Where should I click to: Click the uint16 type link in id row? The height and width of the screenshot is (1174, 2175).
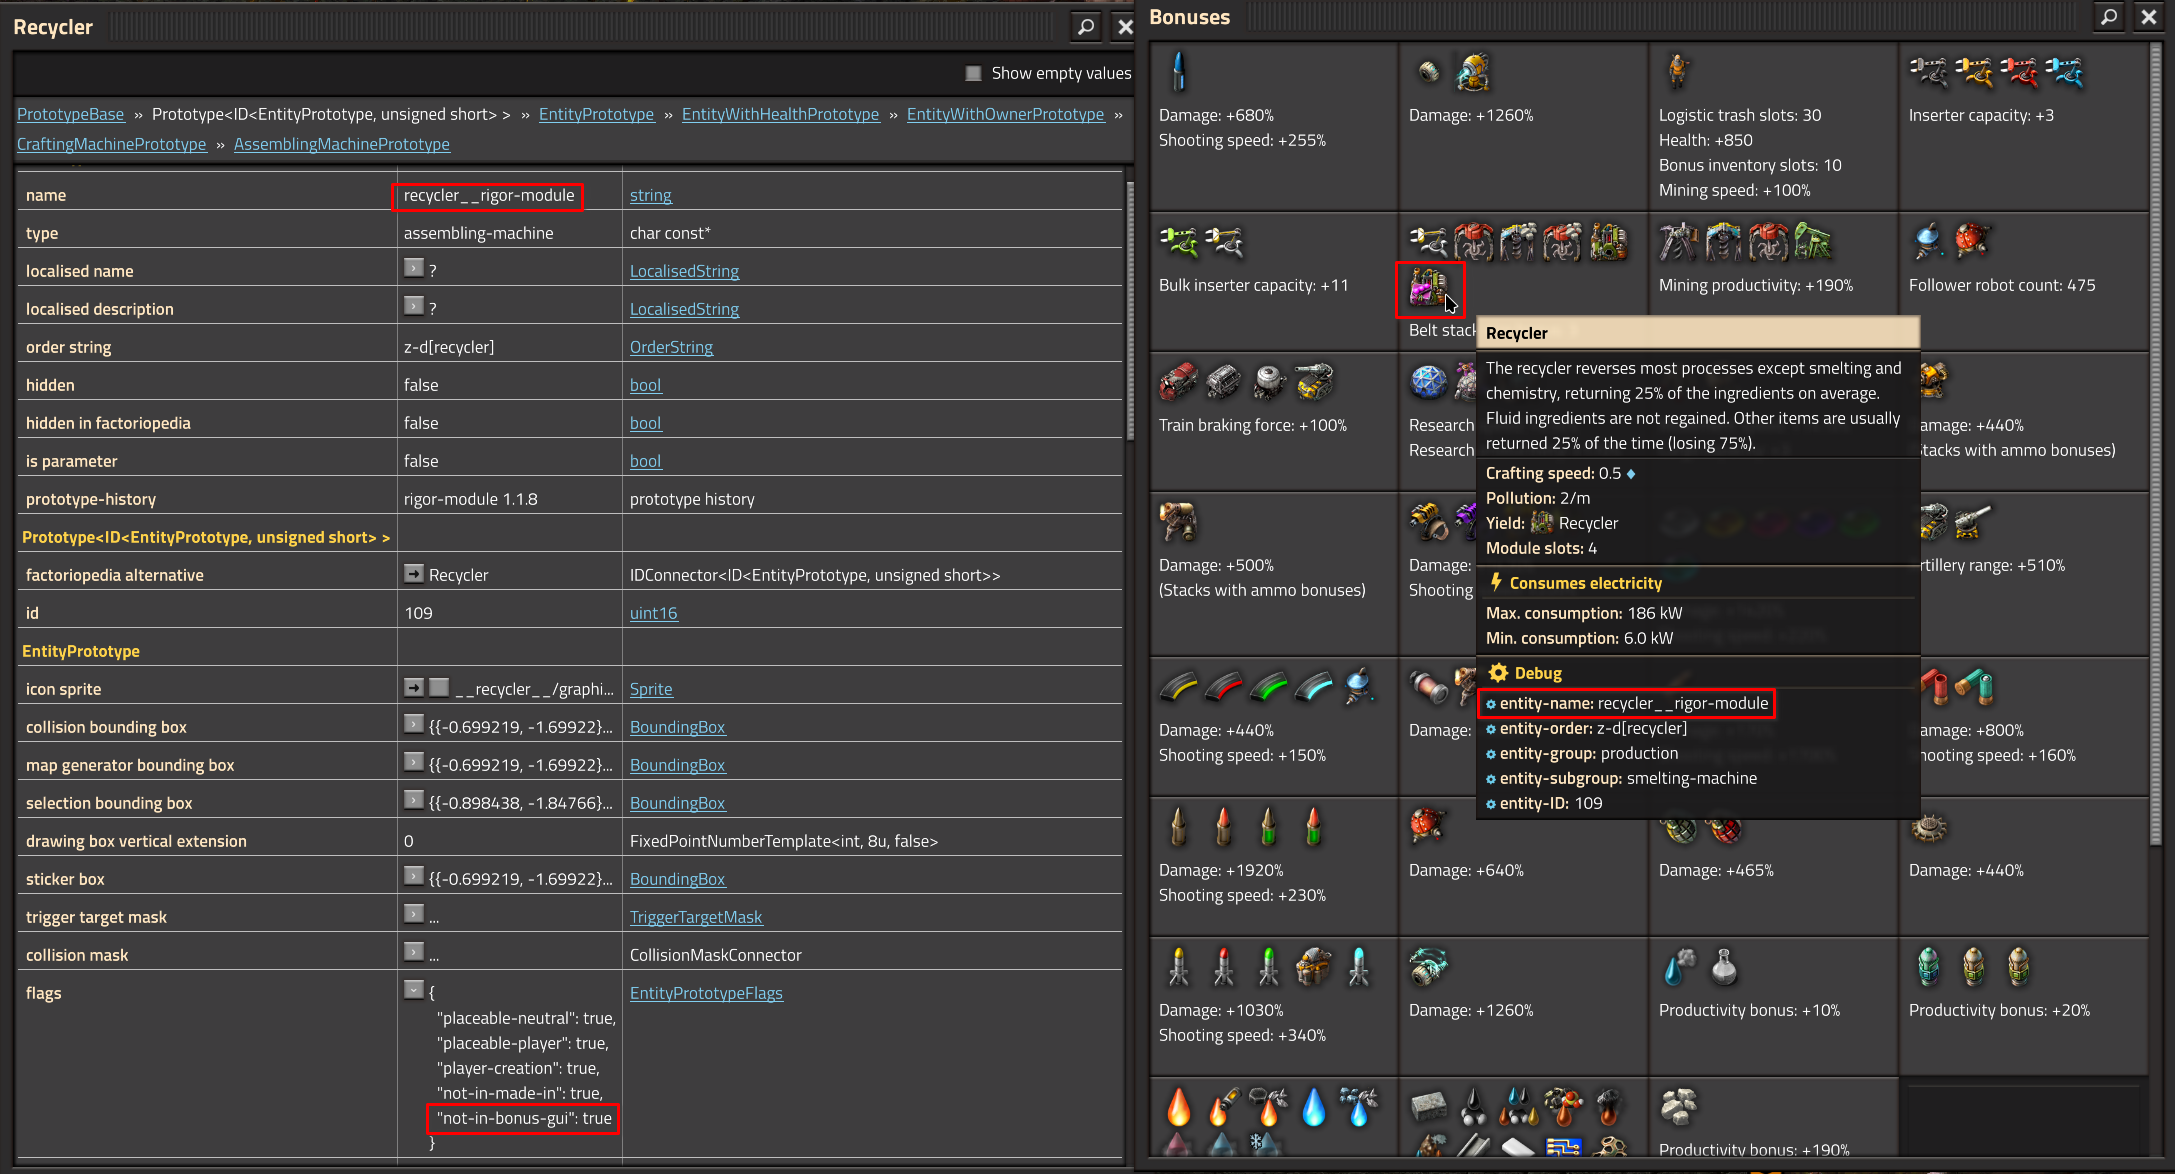(x=653, y=613)
